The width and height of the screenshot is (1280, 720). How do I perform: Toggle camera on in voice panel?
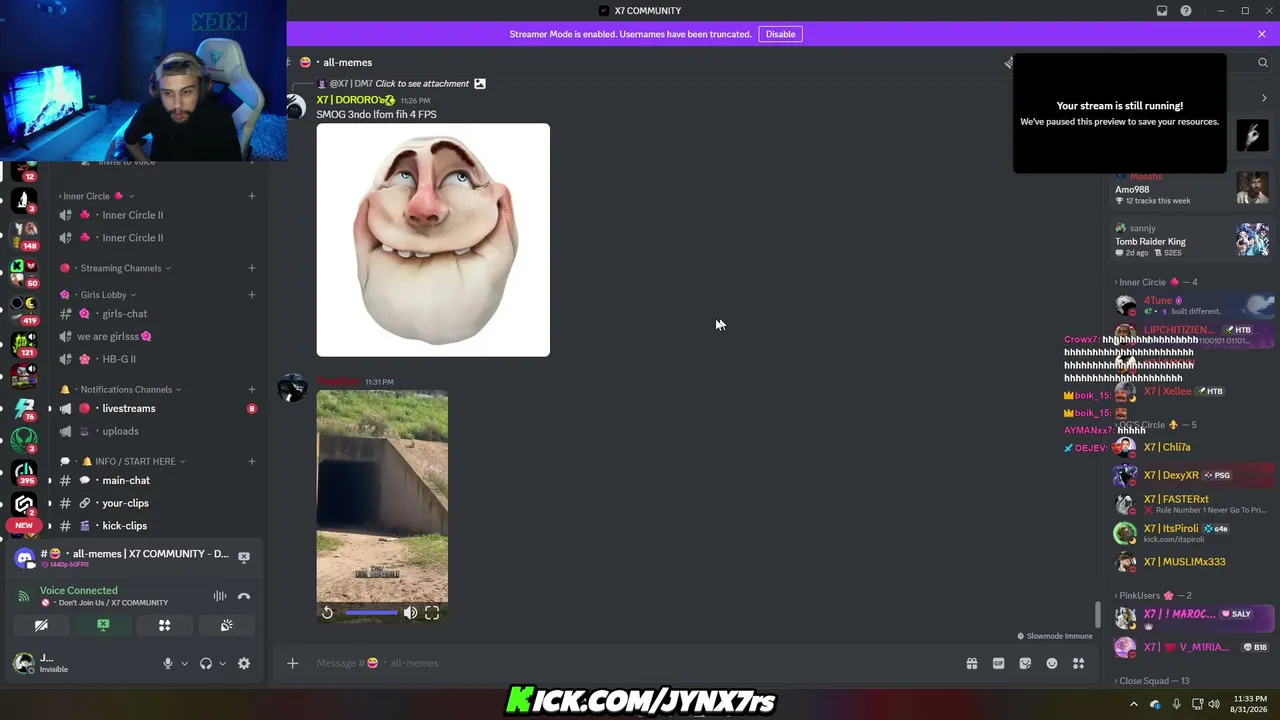41,625
